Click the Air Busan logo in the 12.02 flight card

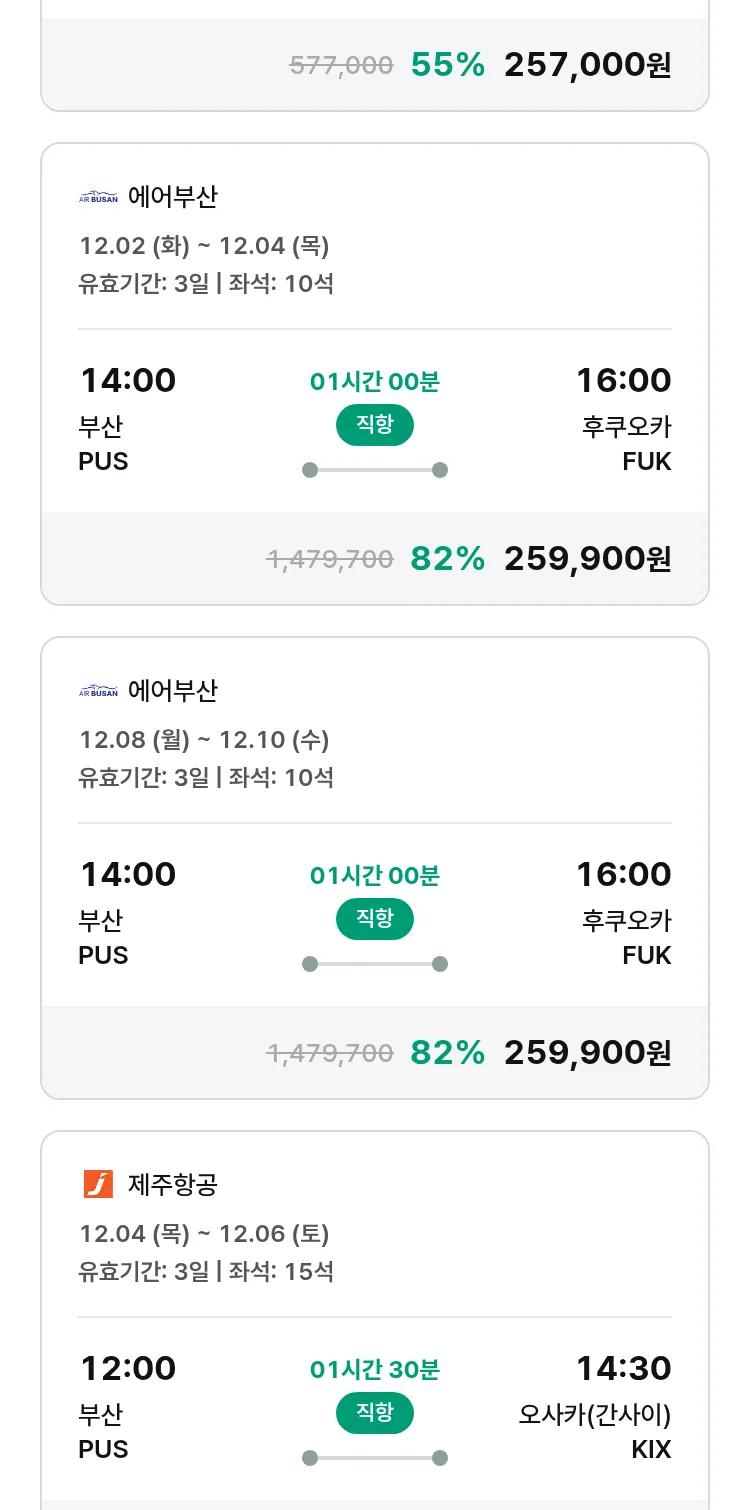pos(98,197)
